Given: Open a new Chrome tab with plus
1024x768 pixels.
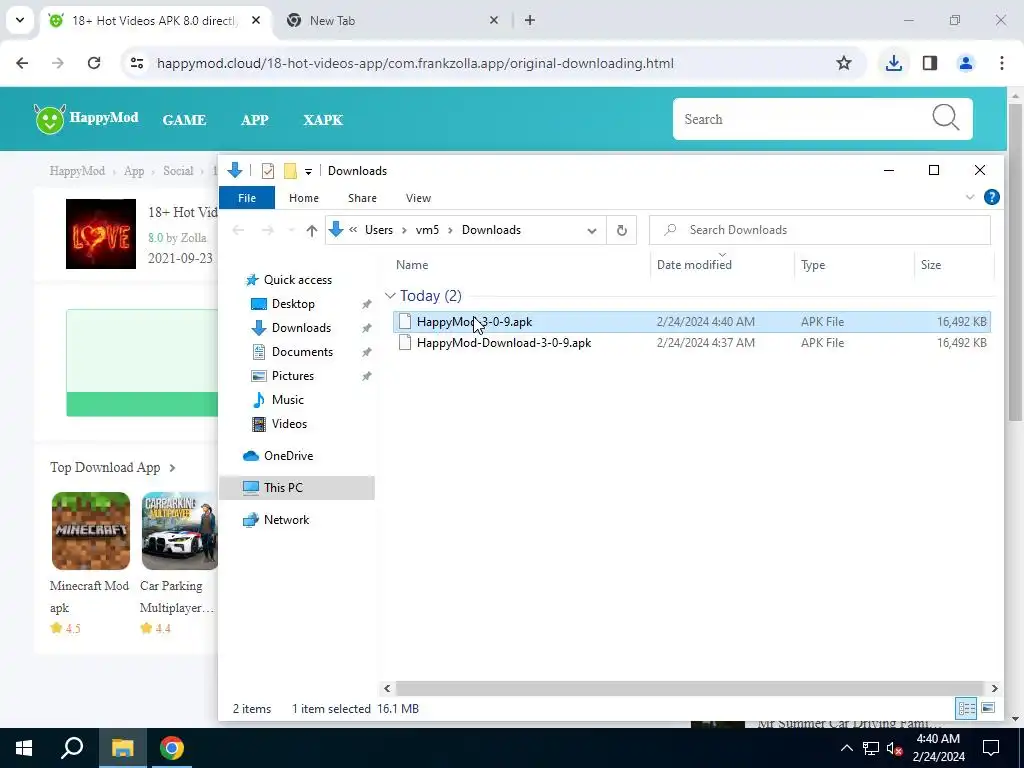Looking at the screenshot, I should tap(530, 20).
